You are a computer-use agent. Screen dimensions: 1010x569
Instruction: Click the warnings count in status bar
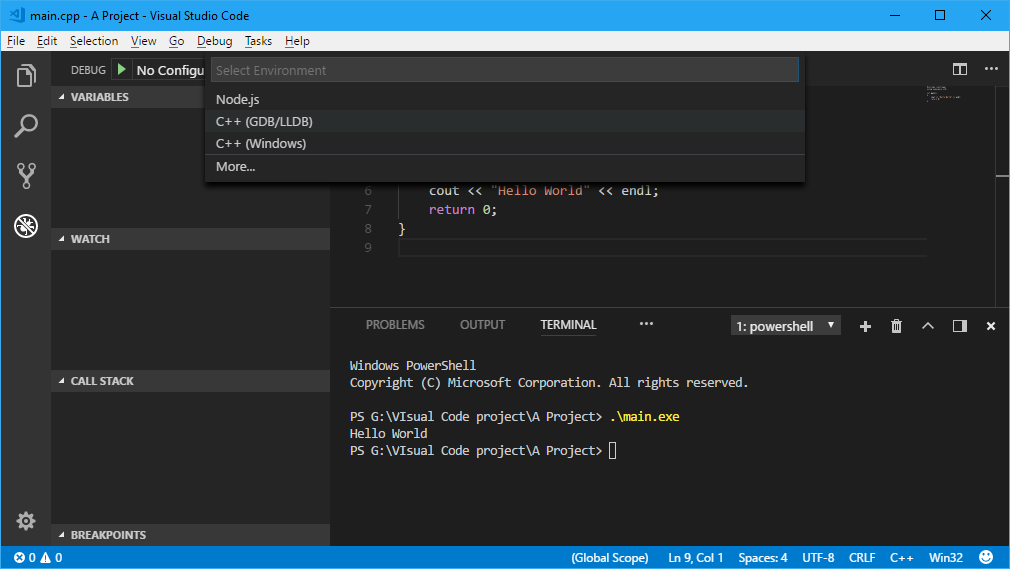tap(52, 557)
